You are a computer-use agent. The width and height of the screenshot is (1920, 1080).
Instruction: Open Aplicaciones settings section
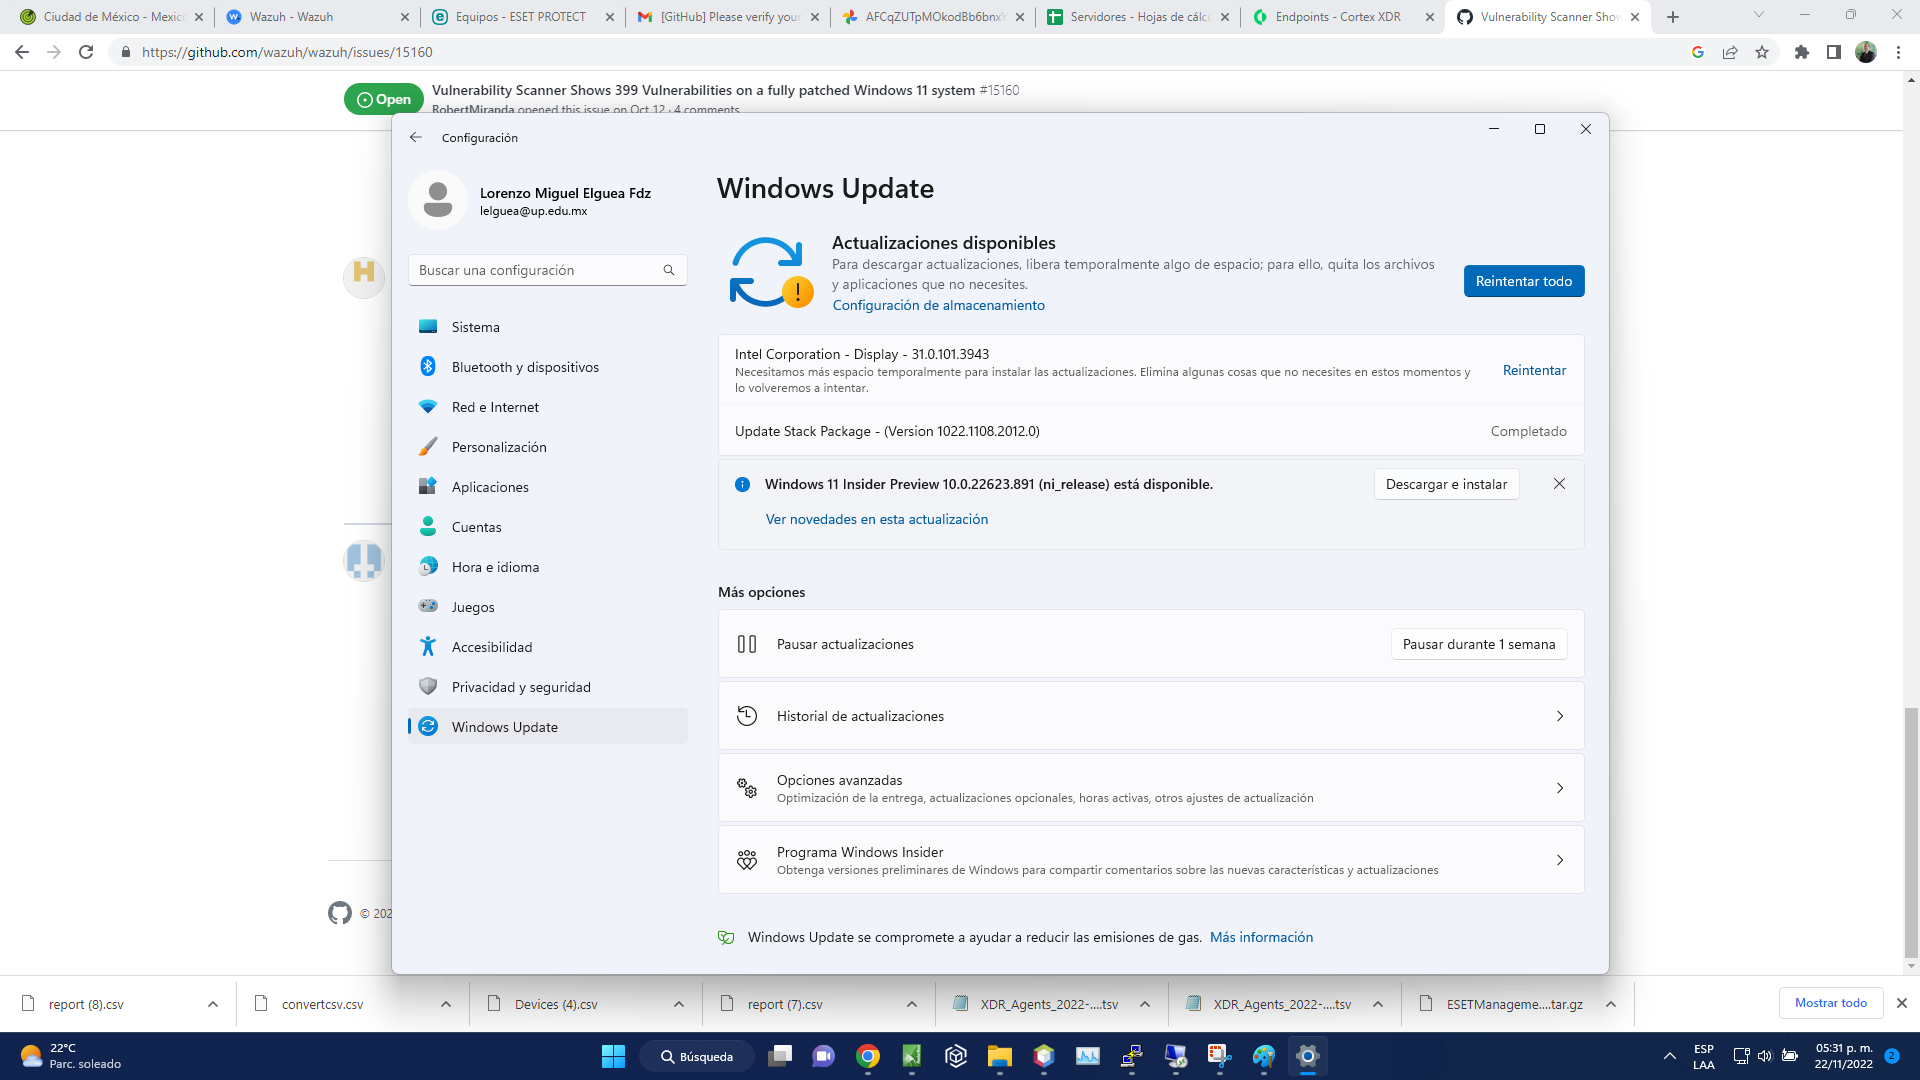point(490,487)
